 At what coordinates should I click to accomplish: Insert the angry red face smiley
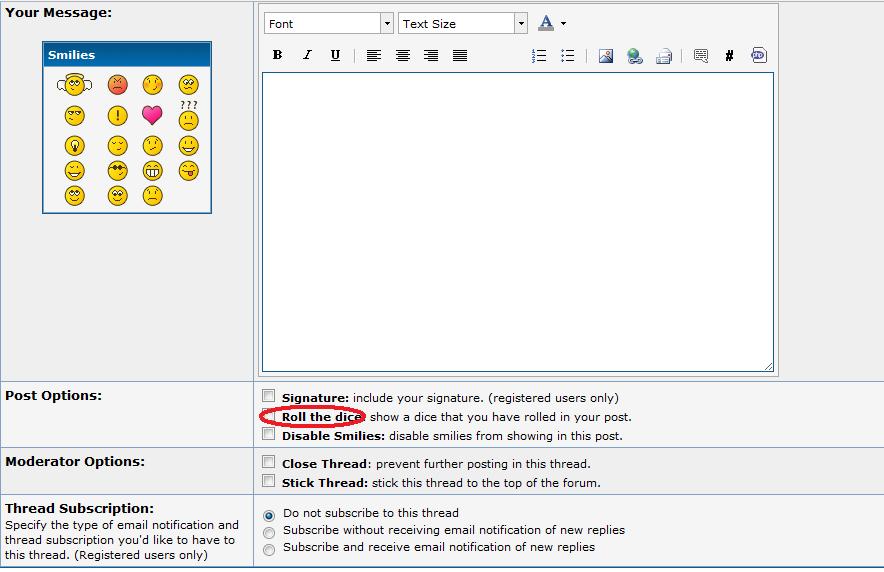118,86
